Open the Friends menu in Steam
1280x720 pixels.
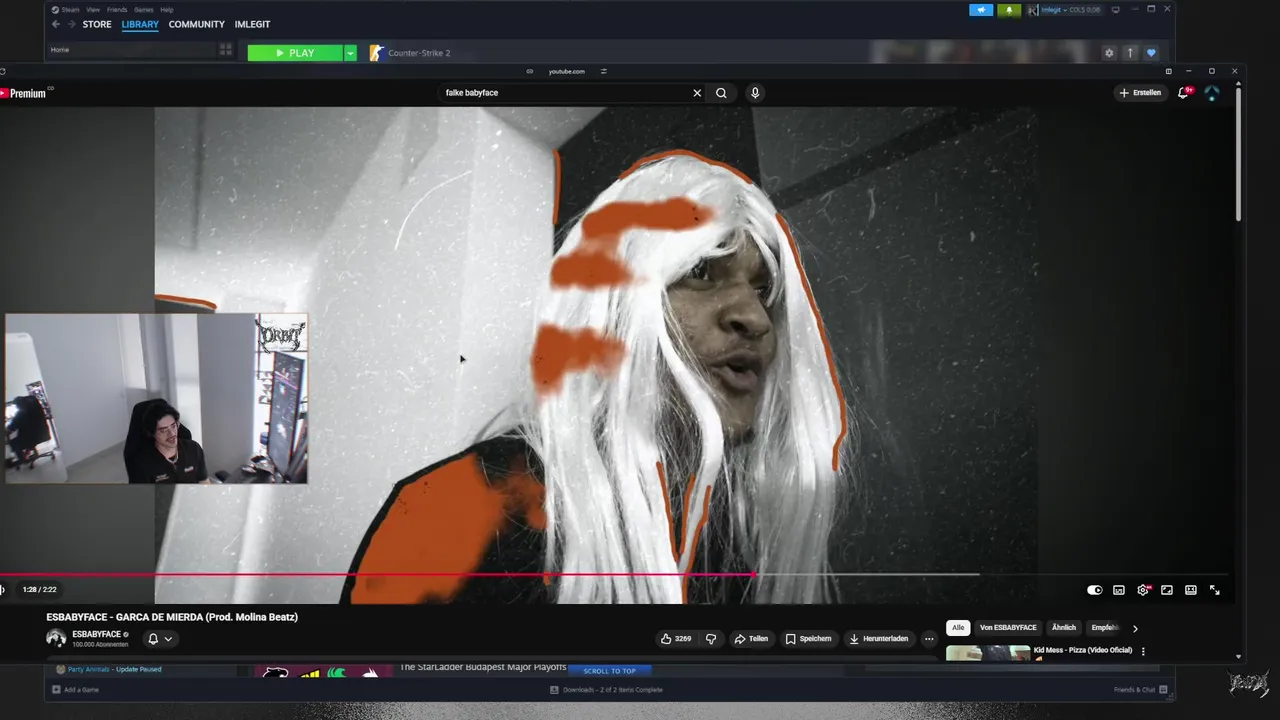tap(117, 9)
